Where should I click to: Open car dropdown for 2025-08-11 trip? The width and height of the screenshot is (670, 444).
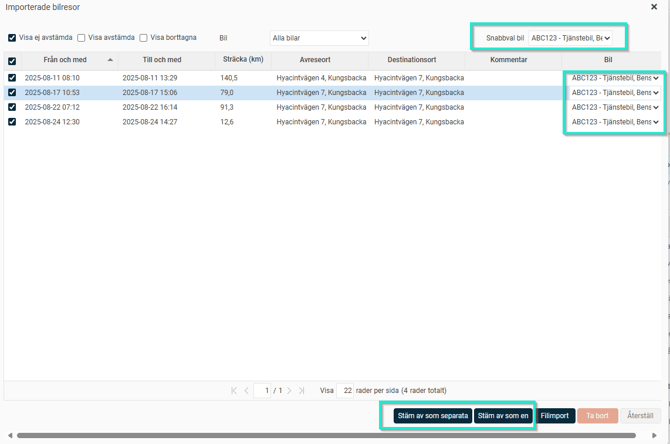click(x=615, y=78)
